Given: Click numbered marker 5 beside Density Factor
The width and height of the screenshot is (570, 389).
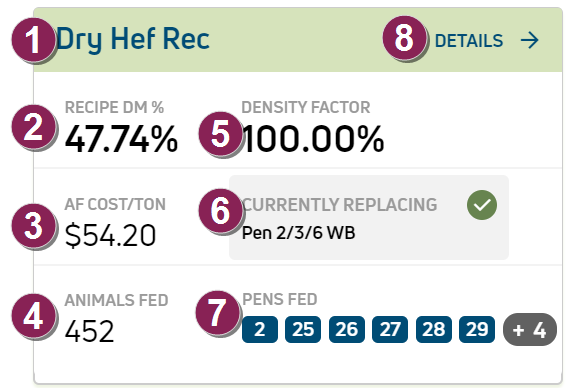Looking at the screenshot, I should pyautogui.click(x=220, y=133).
